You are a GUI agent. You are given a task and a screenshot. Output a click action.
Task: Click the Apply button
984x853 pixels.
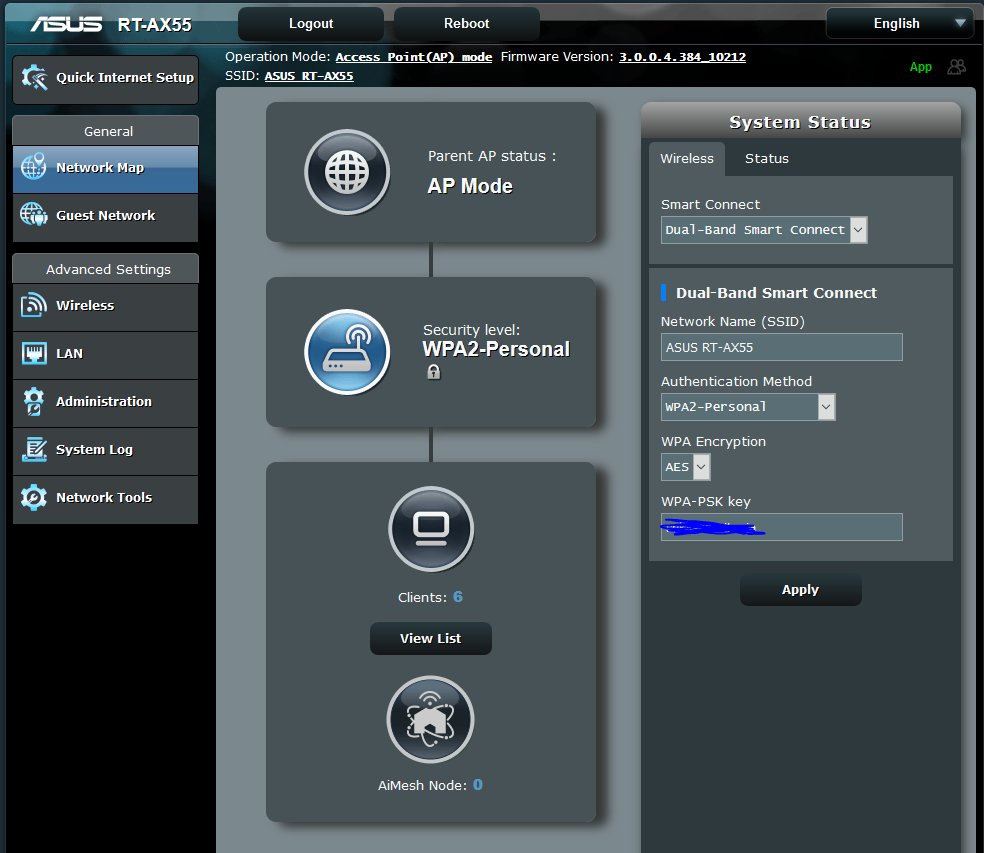pos(800,589)
